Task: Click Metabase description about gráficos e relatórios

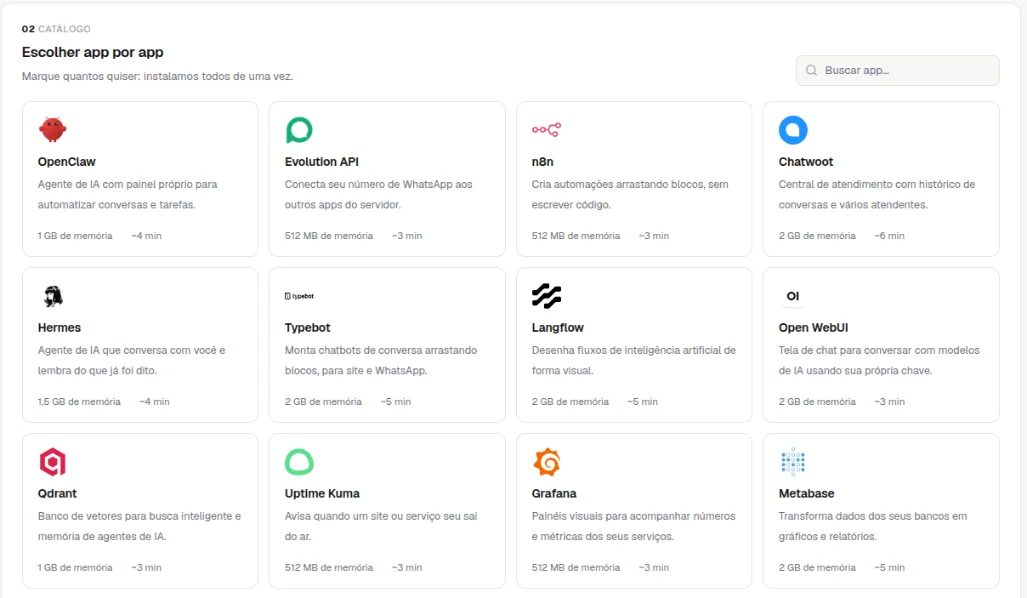Action: point(872,526)
